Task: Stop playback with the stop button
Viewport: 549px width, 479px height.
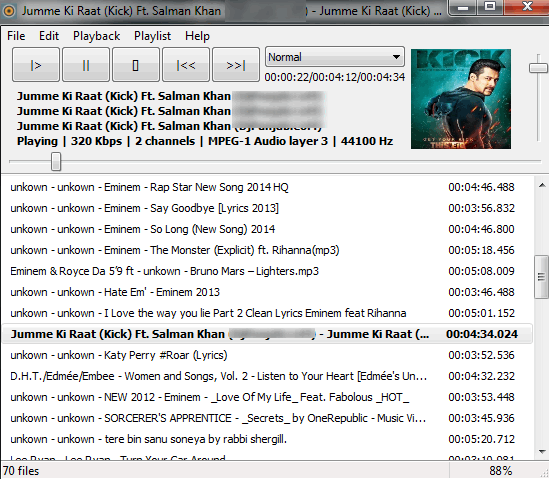Action: (x=136, y=65)
